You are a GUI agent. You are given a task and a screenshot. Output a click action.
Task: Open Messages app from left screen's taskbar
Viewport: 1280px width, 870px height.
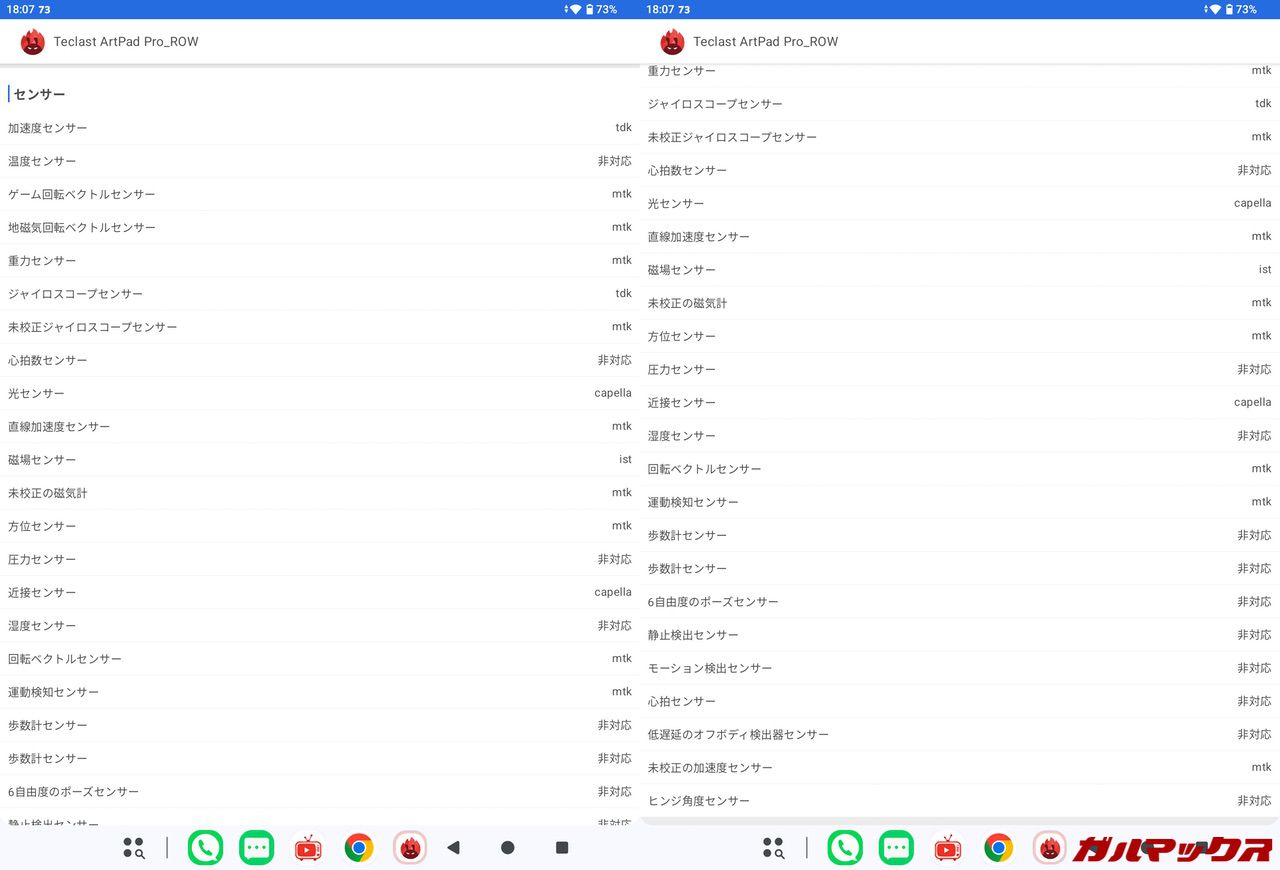257,848
